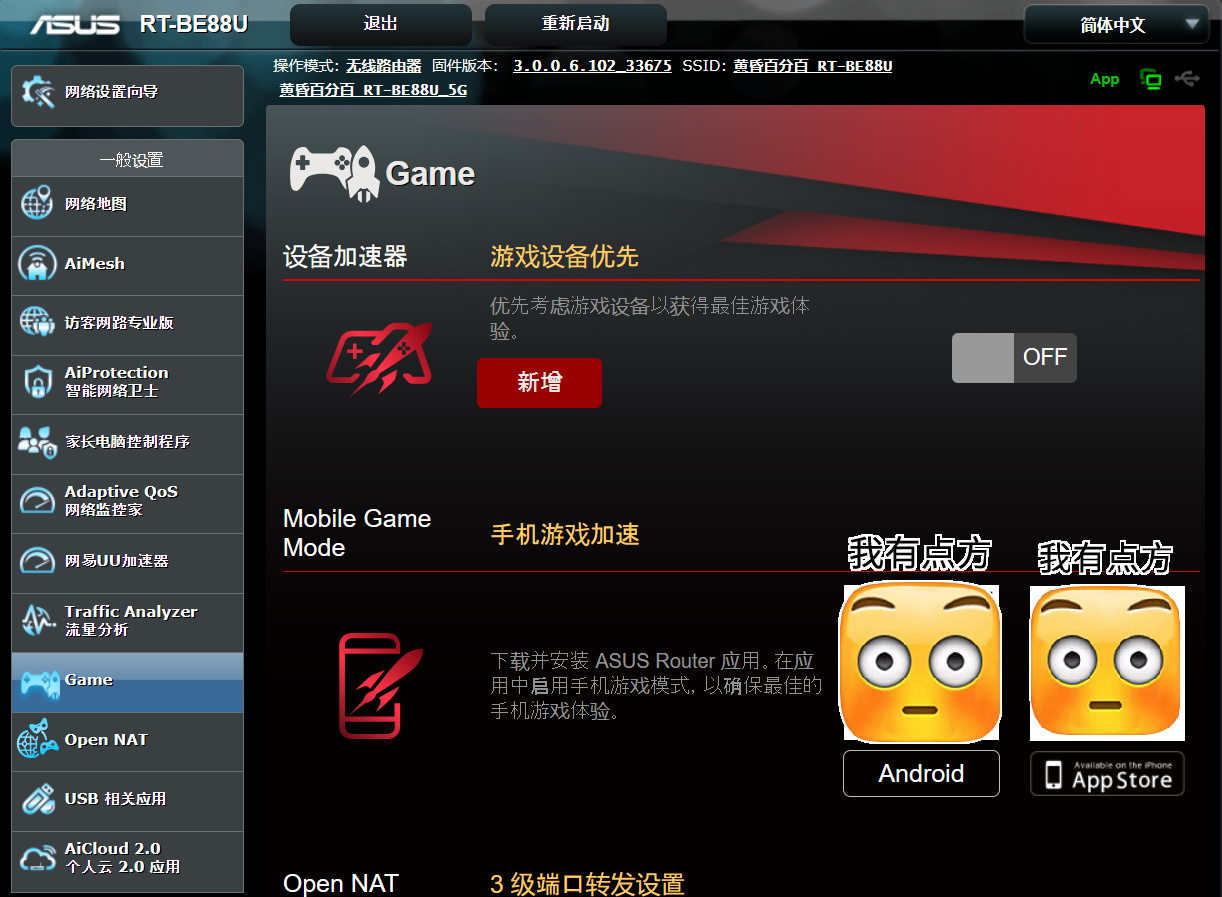Open the 无线路由器 operation mode link
Screen dimensions: 1222x897
384,66
